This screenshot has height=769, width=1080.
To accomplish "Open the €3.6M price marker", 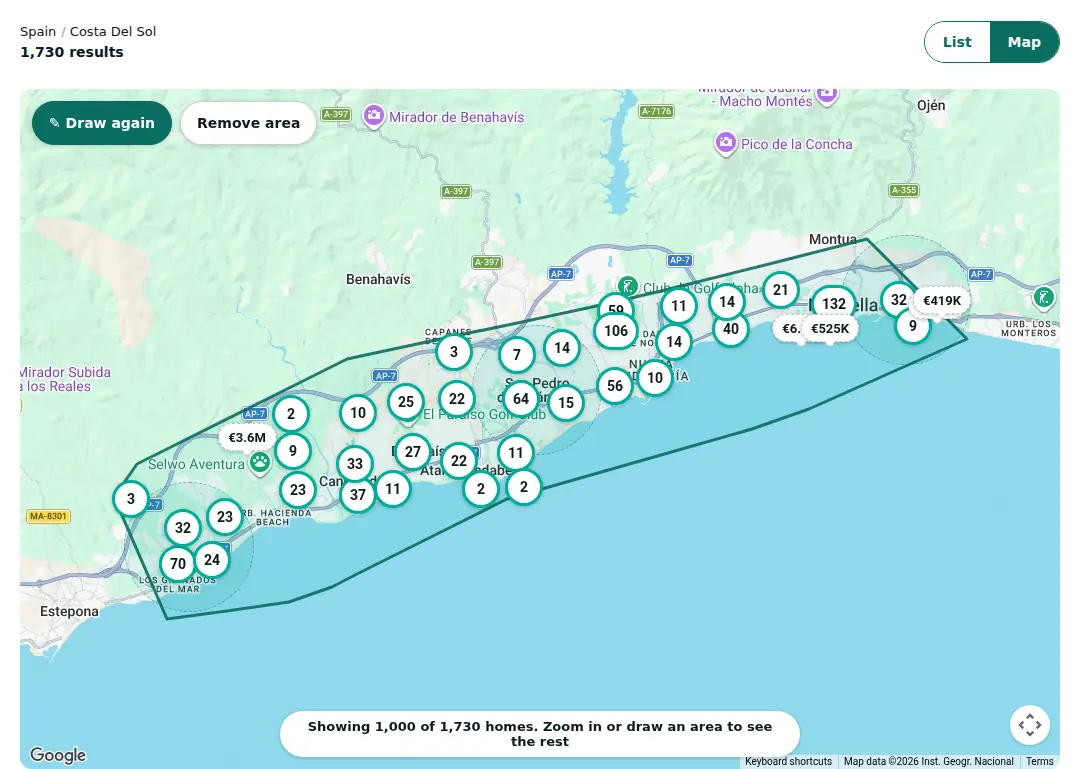I will tap(247, 438).
